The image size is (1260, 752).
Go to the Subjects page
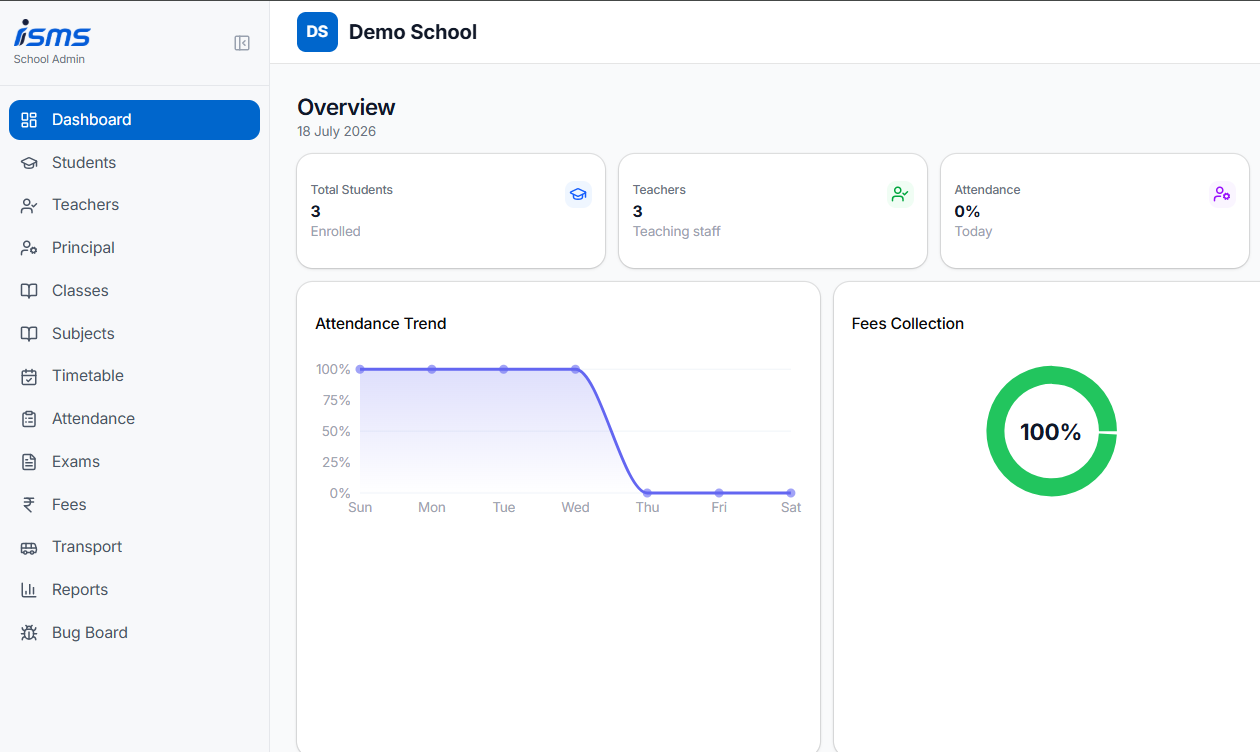click(134, 334)
